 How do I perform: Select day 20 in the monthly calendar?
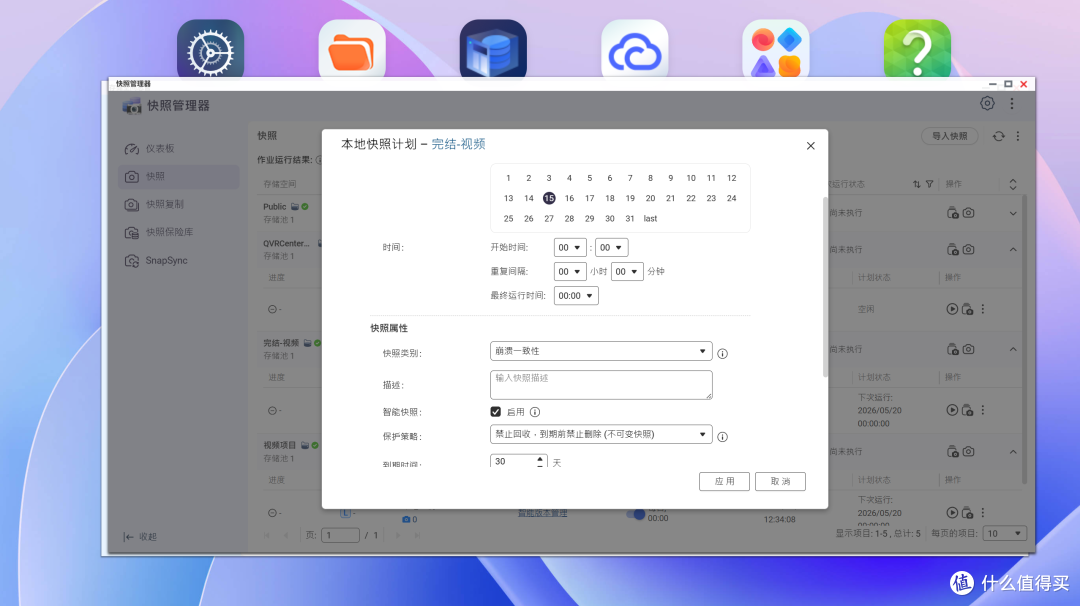click(650, 198)
